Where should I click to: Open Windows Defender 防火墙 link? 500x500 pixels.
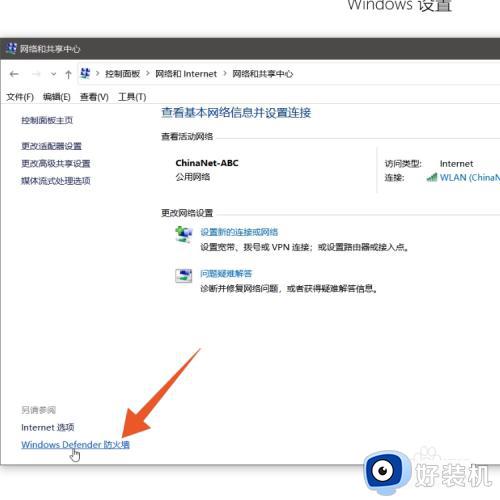click(x=75, y=445)
